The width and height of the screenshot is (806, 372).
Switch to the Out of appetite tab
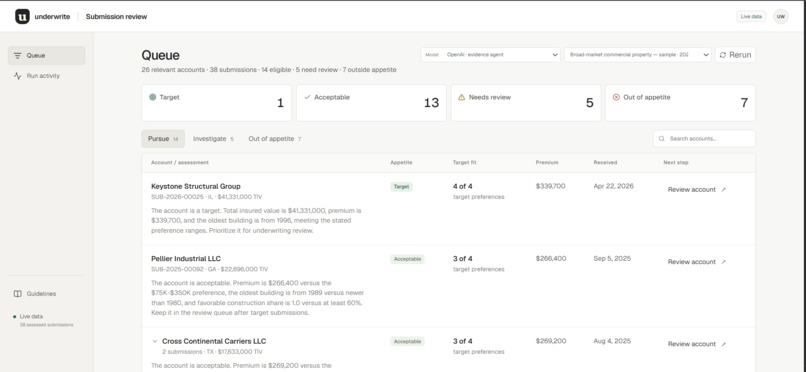[274, 139]
